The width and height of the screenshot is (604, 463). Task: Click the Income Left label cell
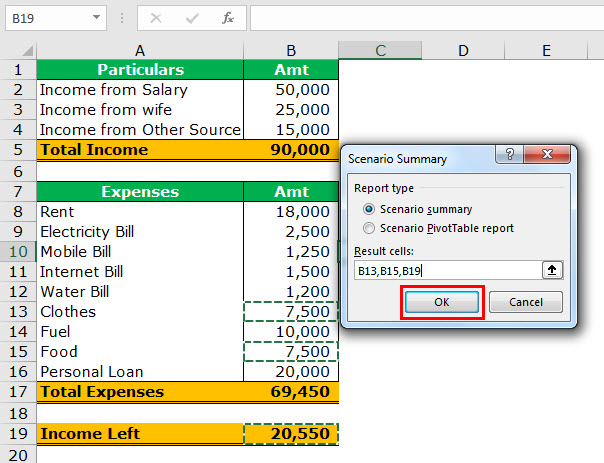(140, 434)
